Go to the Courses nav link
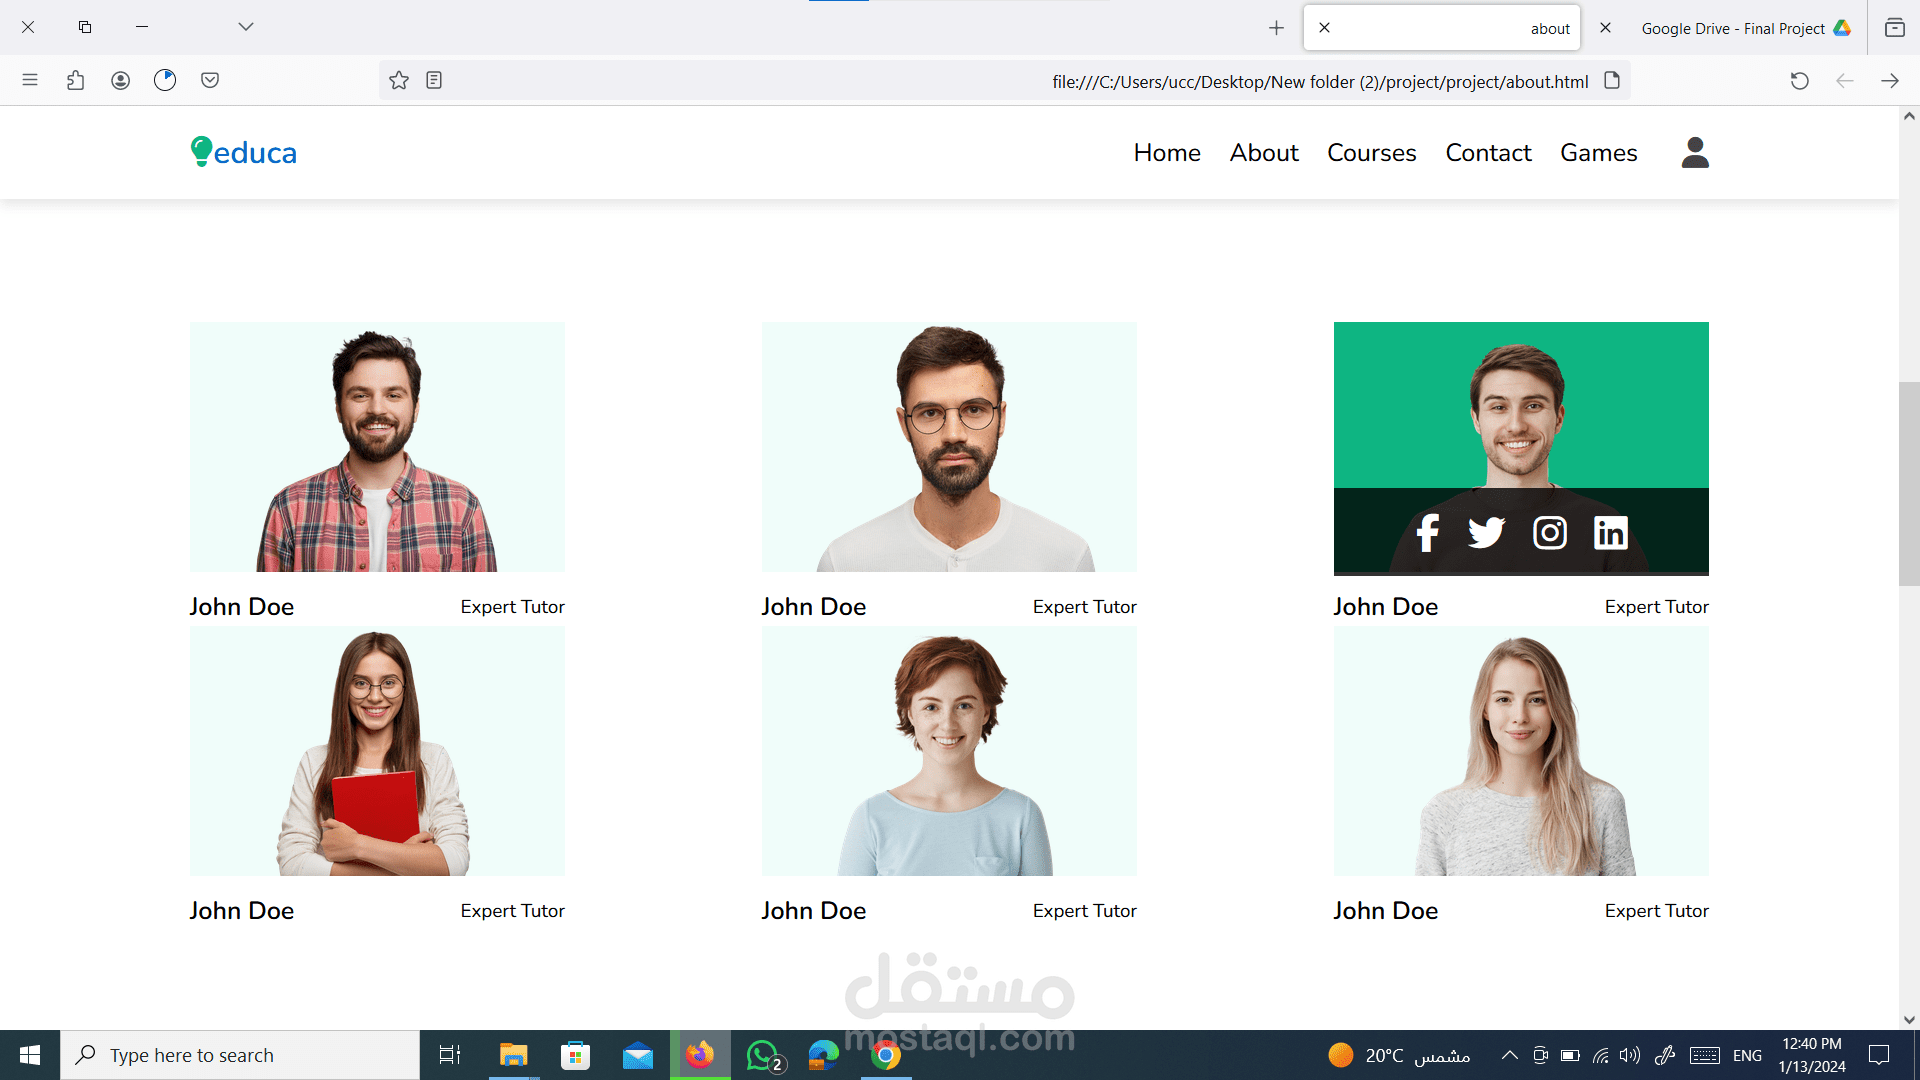Viewport: 1920px width, 1080px height. tap(1371, 153)
